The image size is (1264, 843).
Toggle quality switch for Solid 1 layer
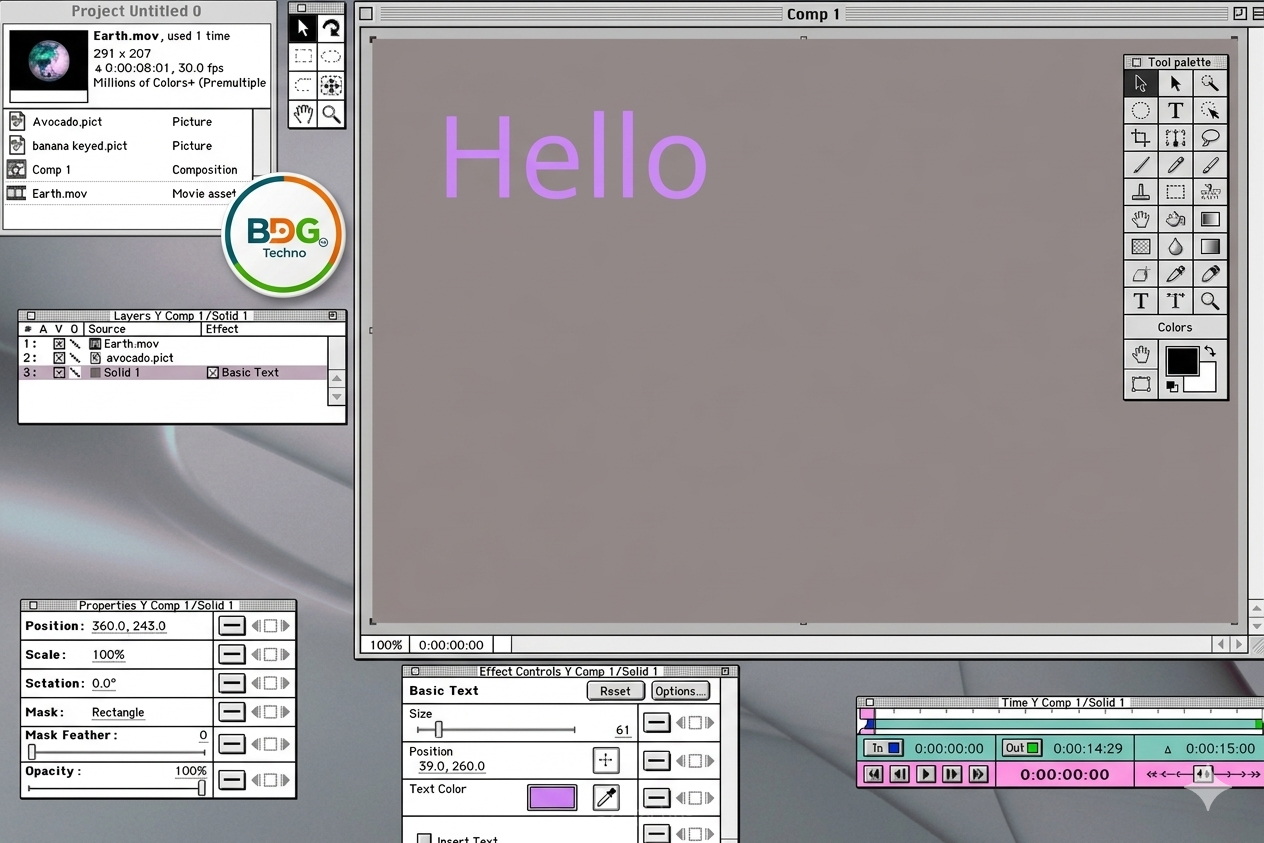(x=75, y=373)
